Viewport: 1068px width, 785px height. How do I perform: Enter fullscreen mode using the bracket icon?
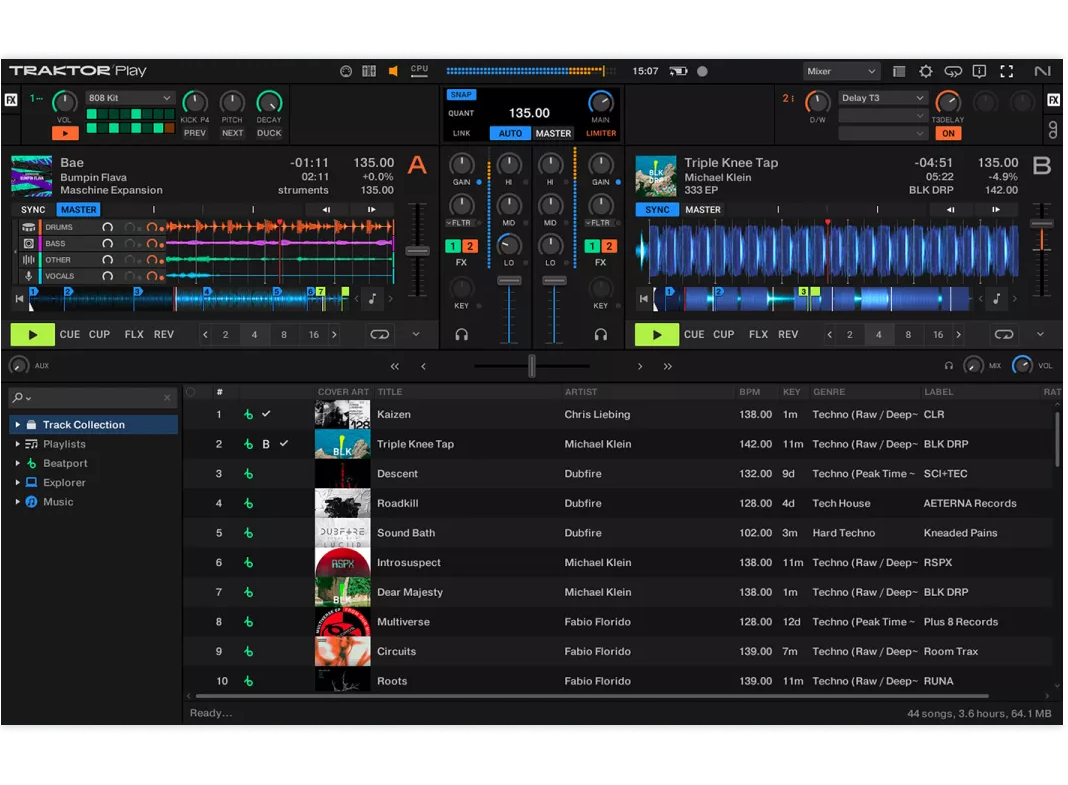[1007, 72]
